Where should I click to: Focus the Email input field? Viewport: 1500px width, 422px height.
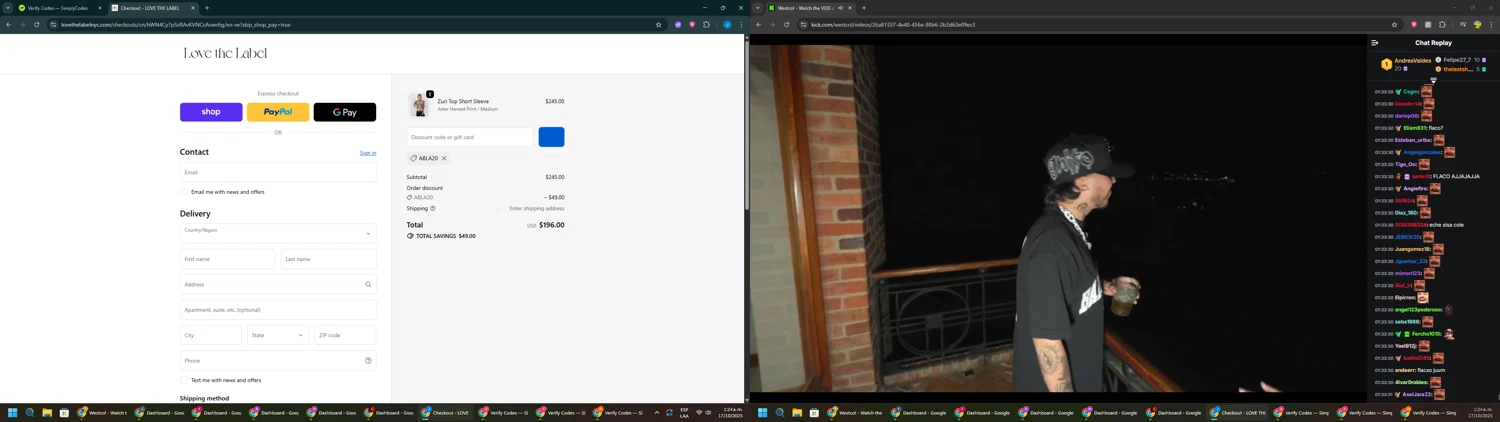[x=278, y=172]
